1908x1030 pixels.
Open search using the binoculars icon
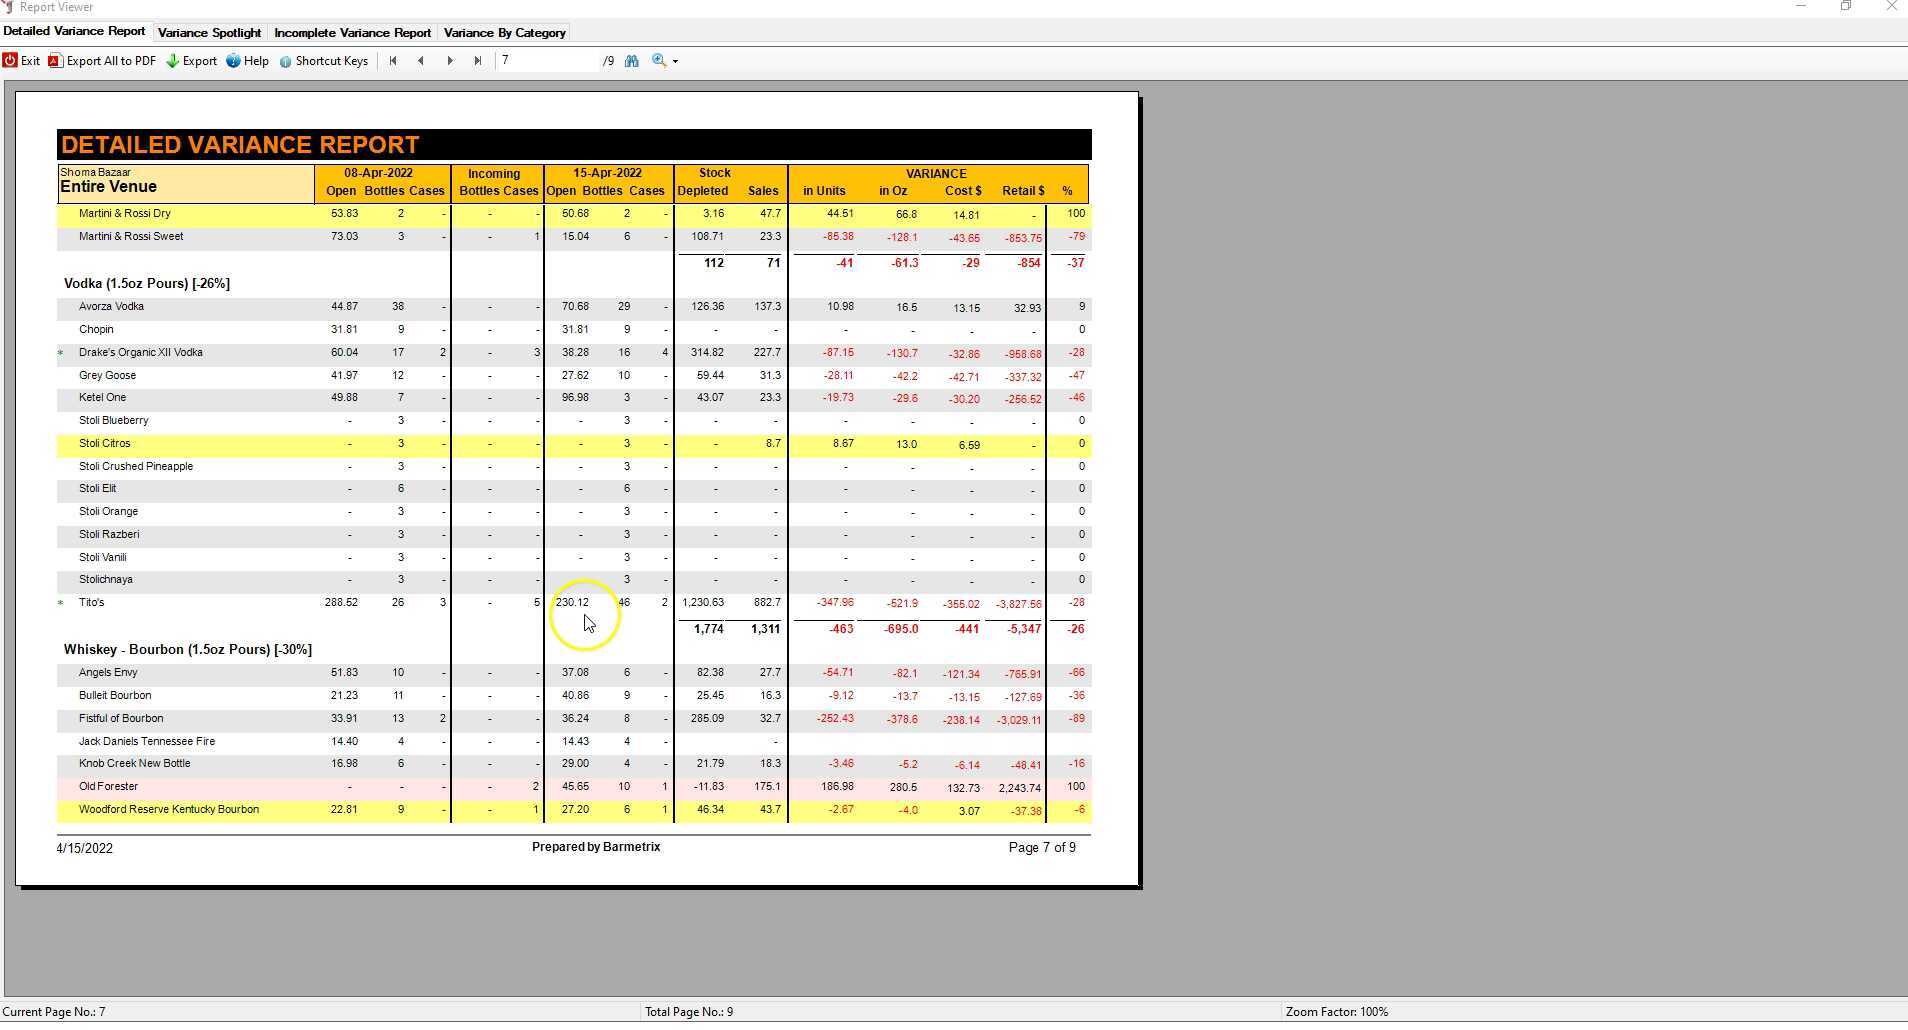632,60
